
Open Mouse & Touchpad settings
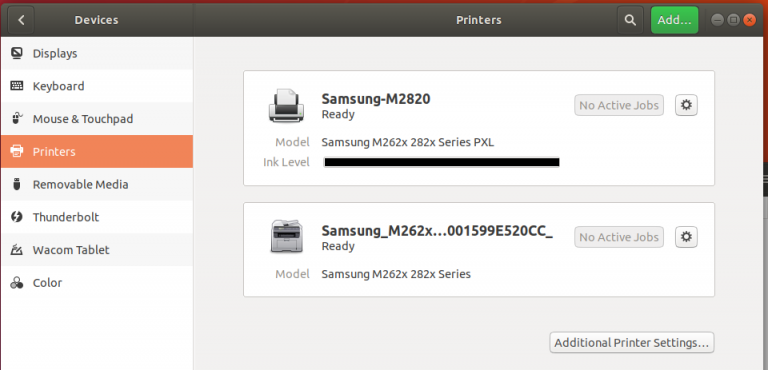96,119
